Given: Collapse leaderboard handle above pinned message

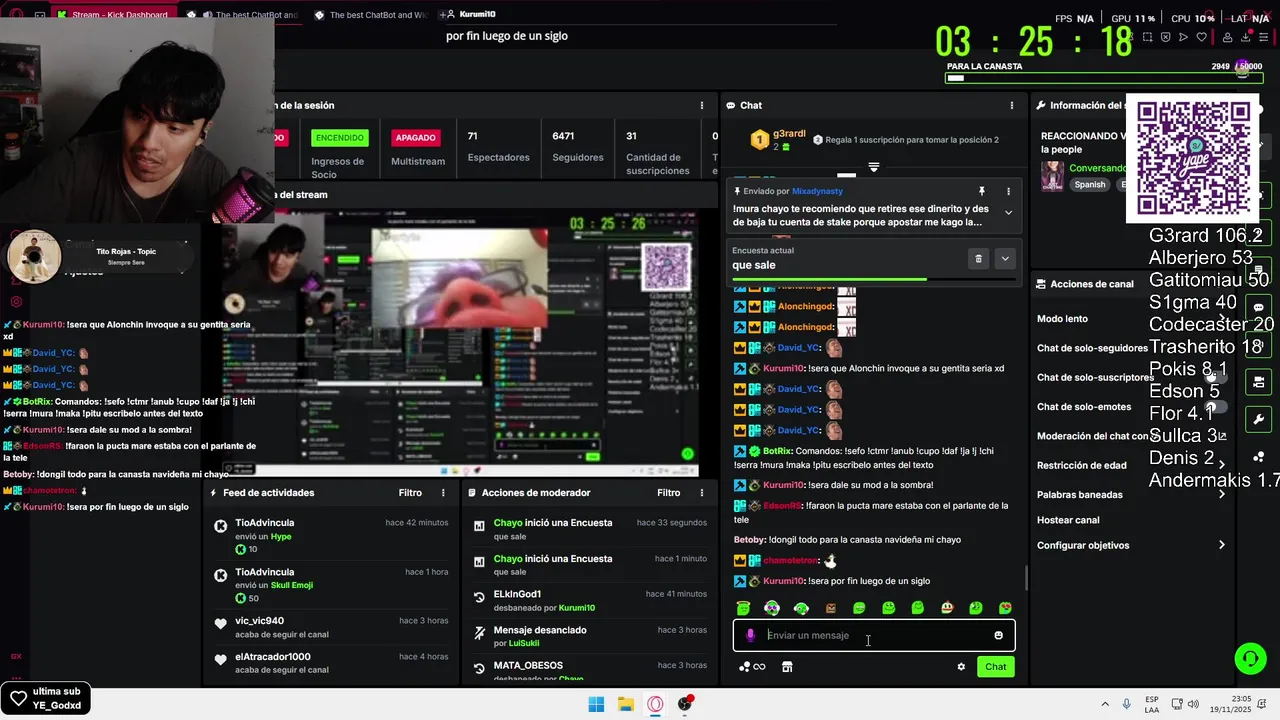Looking at the screenshot, I should pos(873,167).
